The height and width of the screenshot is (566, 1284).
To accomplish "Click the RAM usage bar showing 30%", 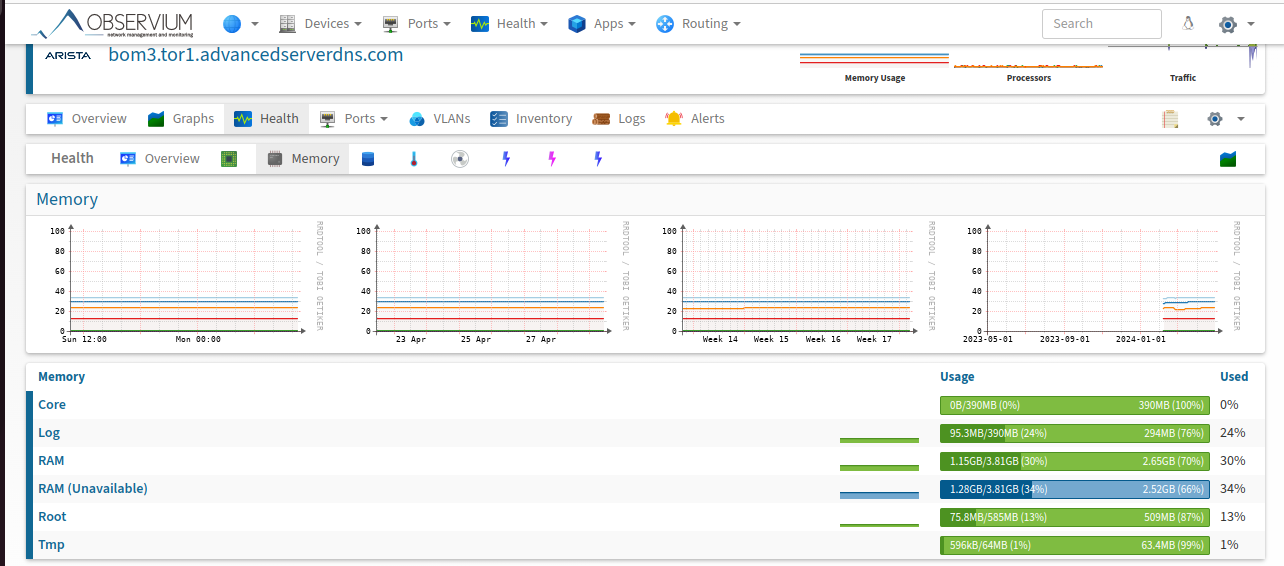I will (x=1074, y=461).
